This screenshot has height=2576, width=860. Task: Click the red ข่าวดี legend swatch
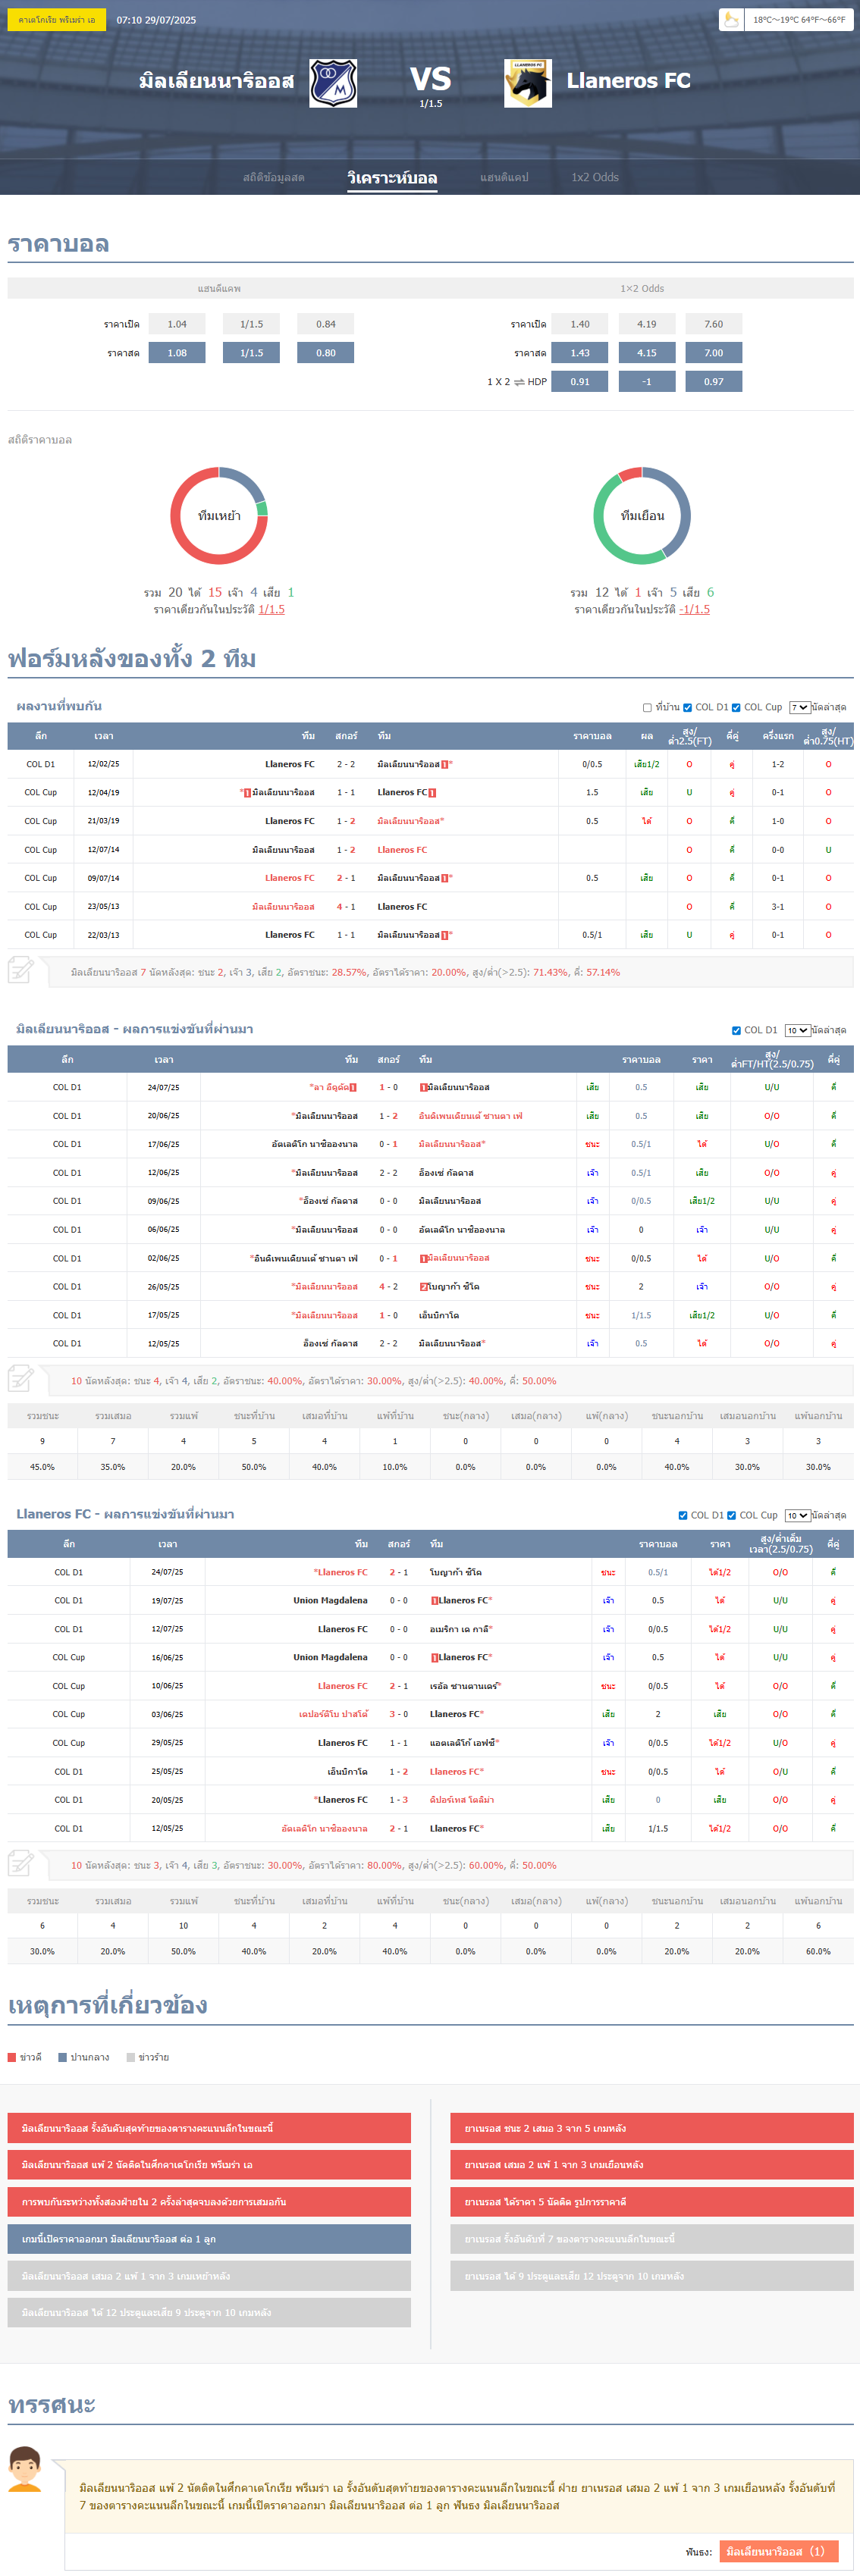coord(12,2057)
